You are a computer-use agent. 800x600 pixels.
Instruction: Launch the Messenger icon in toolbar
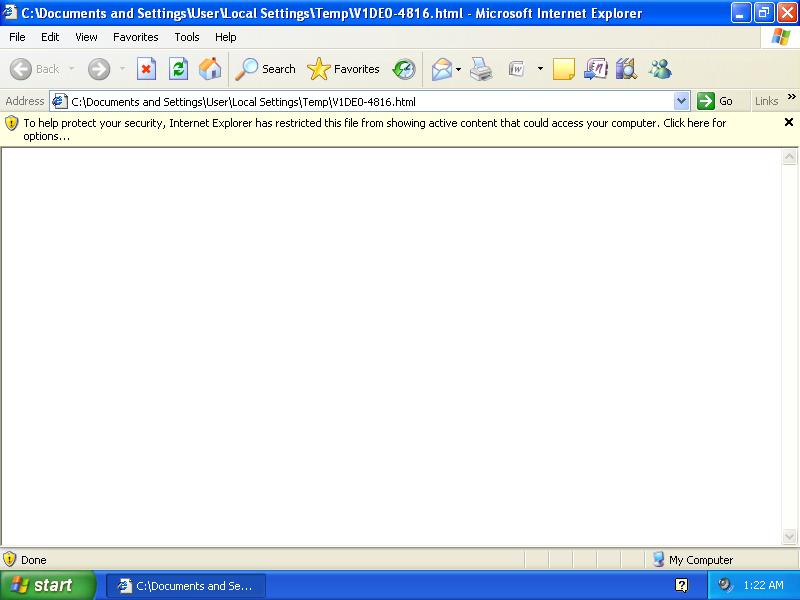(x=660, y=69)
